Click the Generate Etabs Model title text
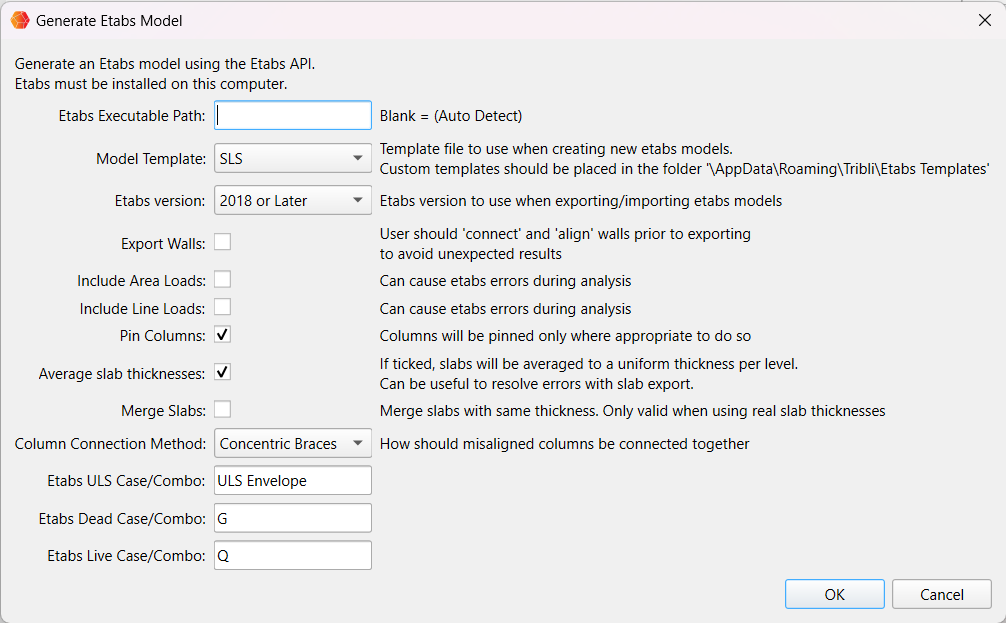 [x=109, y=20]
